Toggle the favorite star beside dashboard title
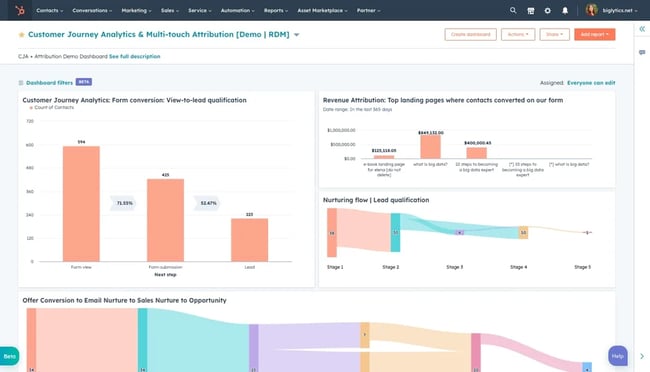The width and height of the screenshot is (650, 372). [x=22, y=35]
